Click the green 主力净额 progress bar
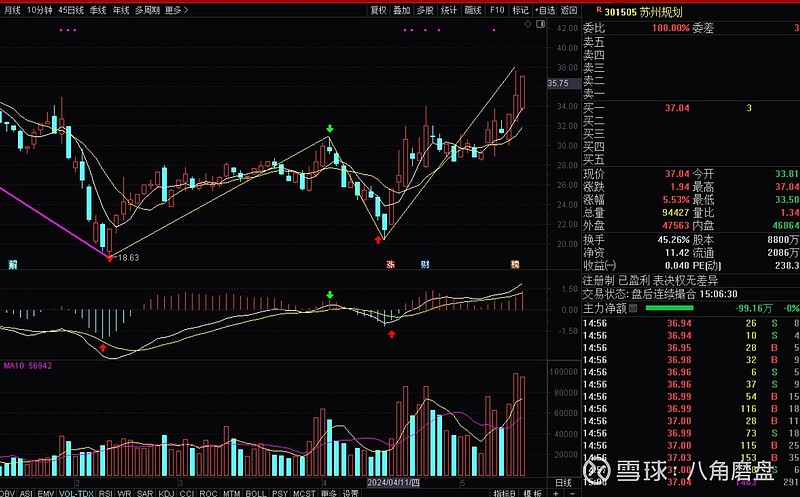 click(669, 308)
